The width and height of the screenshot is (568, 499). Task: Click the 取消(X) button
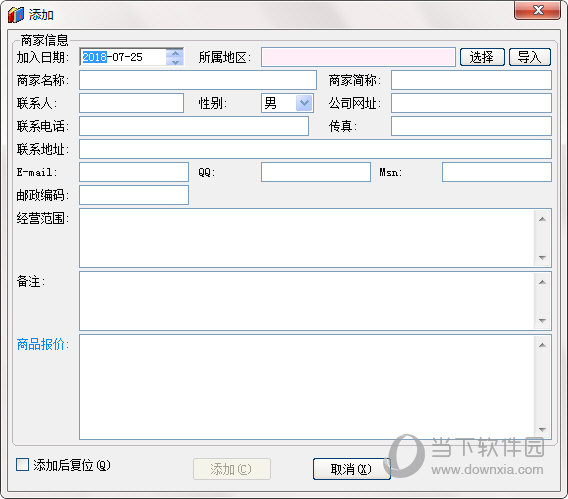pos(351,469)
